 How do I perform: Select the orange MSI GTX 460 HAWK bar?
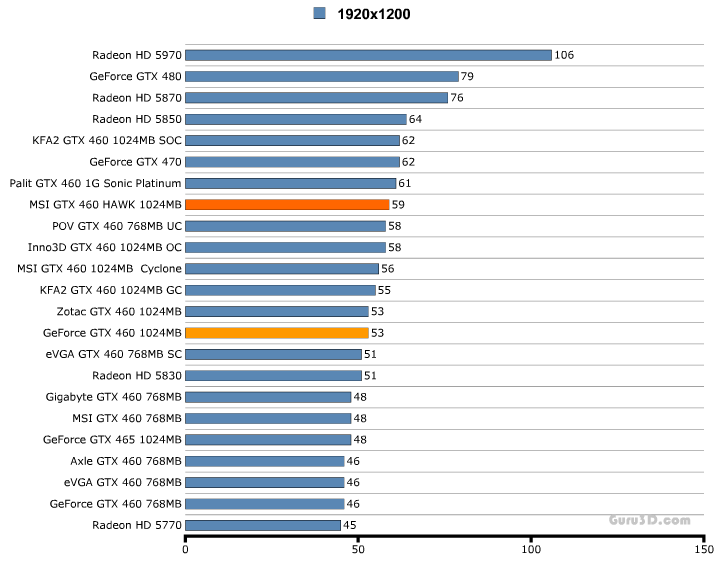coord(287,204)
